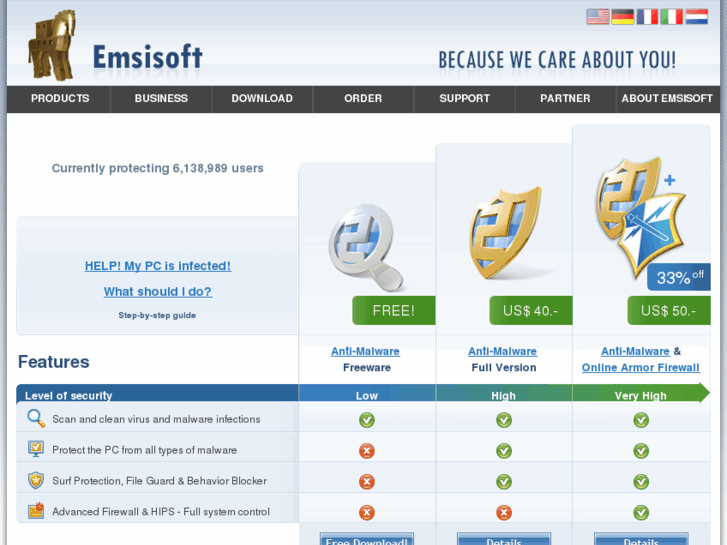Switch language via the US flag

pyautogui.click(x=598, y=17)
